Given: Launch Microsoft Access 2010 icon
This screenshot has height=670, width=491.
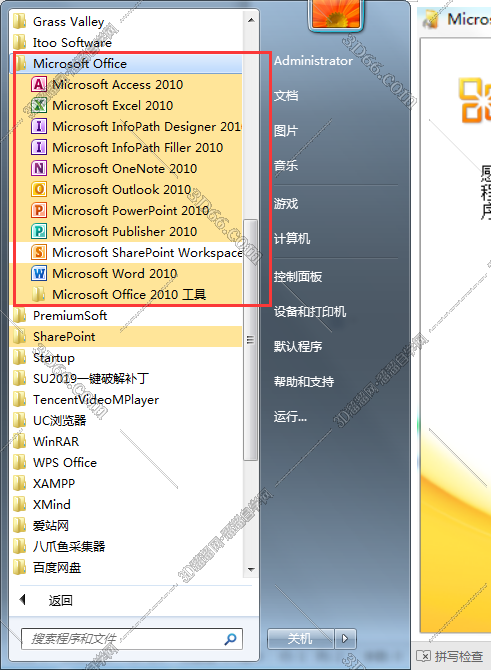Looking at the screenshot, I should click(38, 85).
